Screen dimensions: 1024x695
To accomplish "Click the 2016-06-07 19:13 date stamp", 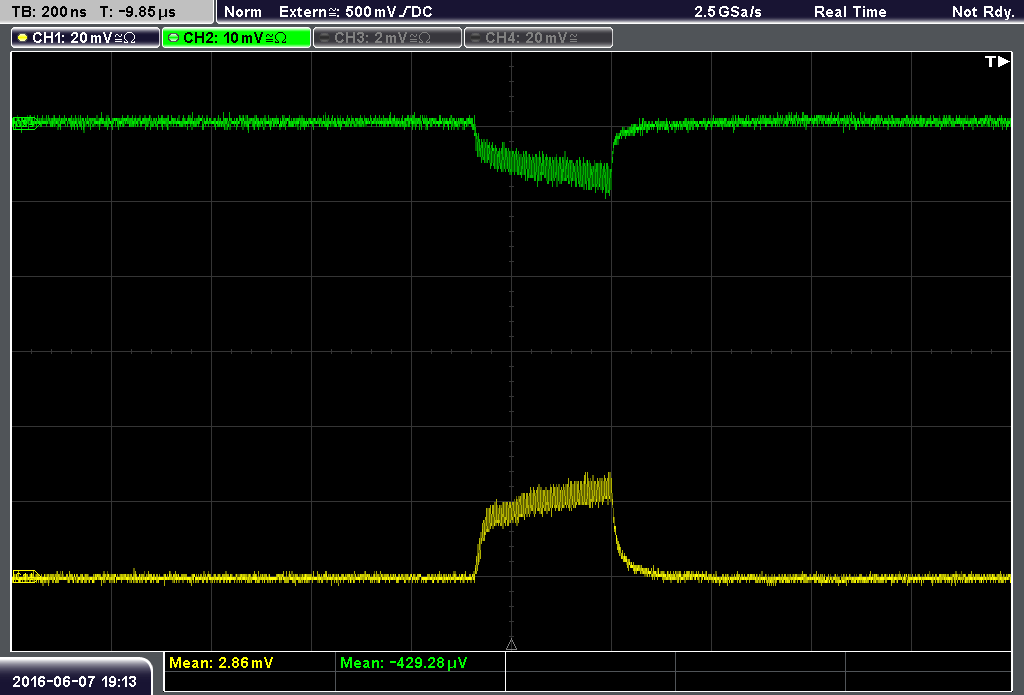I will [x=74, y=682].
